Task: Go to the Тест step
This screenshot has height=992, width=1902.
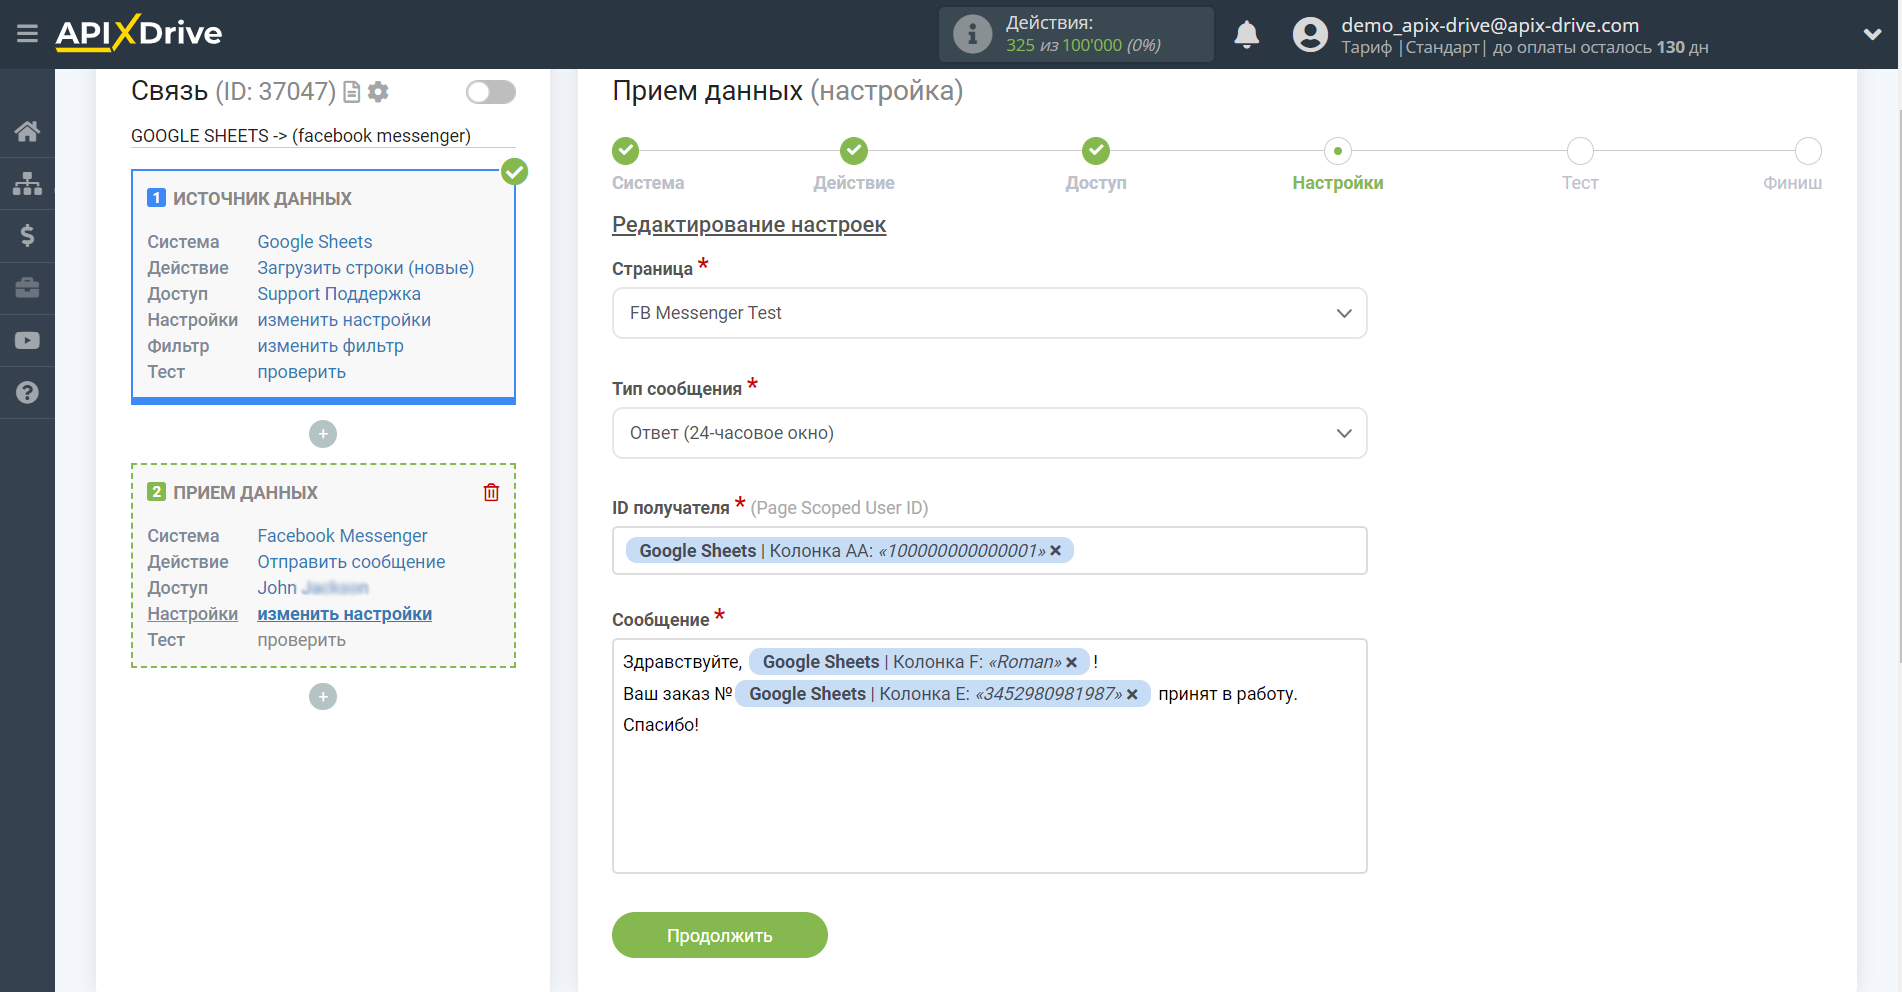Action: (x=1580, y=151)
